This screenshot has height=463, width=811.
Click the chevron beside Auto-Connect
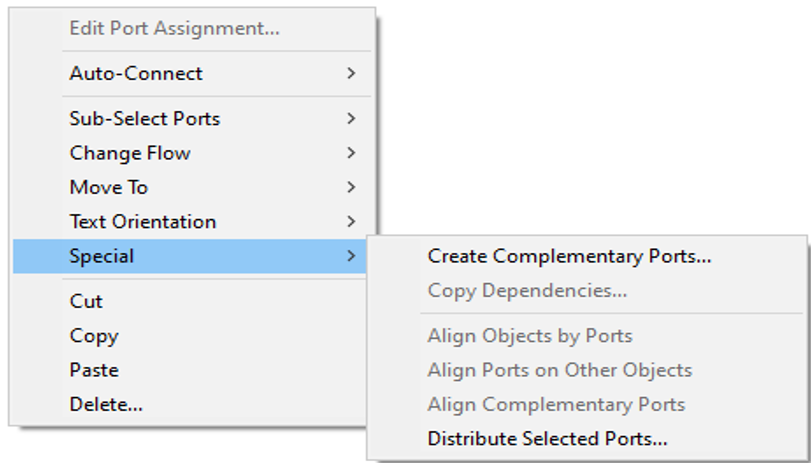[351, 73]
